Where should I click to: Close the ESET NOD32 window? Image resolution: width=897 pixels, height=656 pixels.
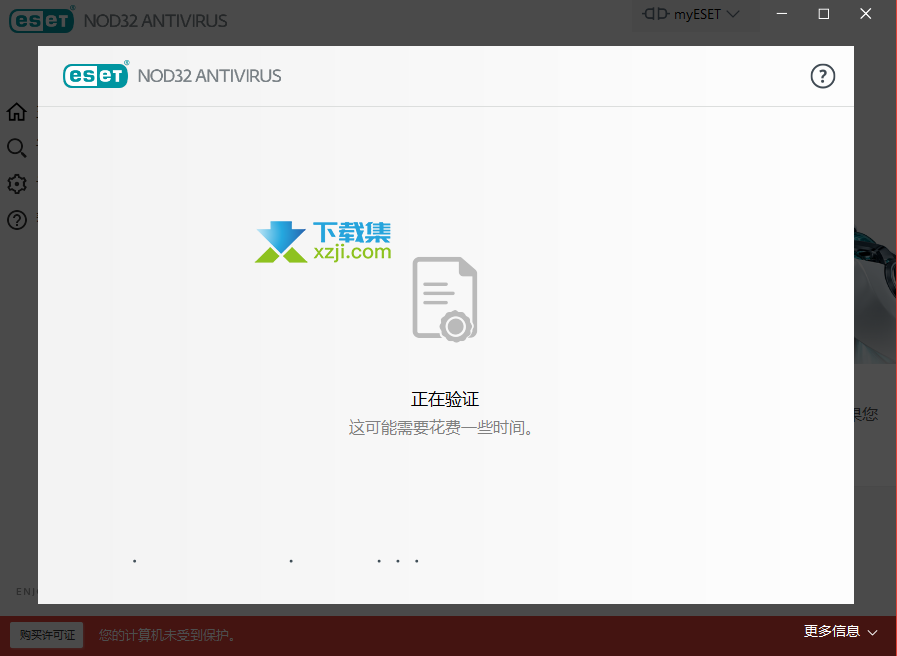click(866, 14)
